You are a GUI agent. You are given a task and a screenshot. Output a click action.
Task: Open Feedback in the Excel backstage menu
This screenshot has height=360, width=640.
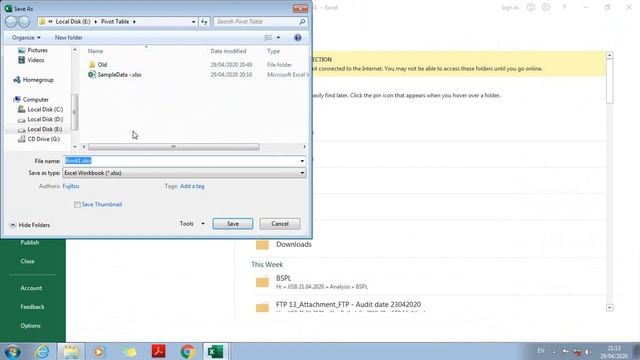[x=32, y=307]
